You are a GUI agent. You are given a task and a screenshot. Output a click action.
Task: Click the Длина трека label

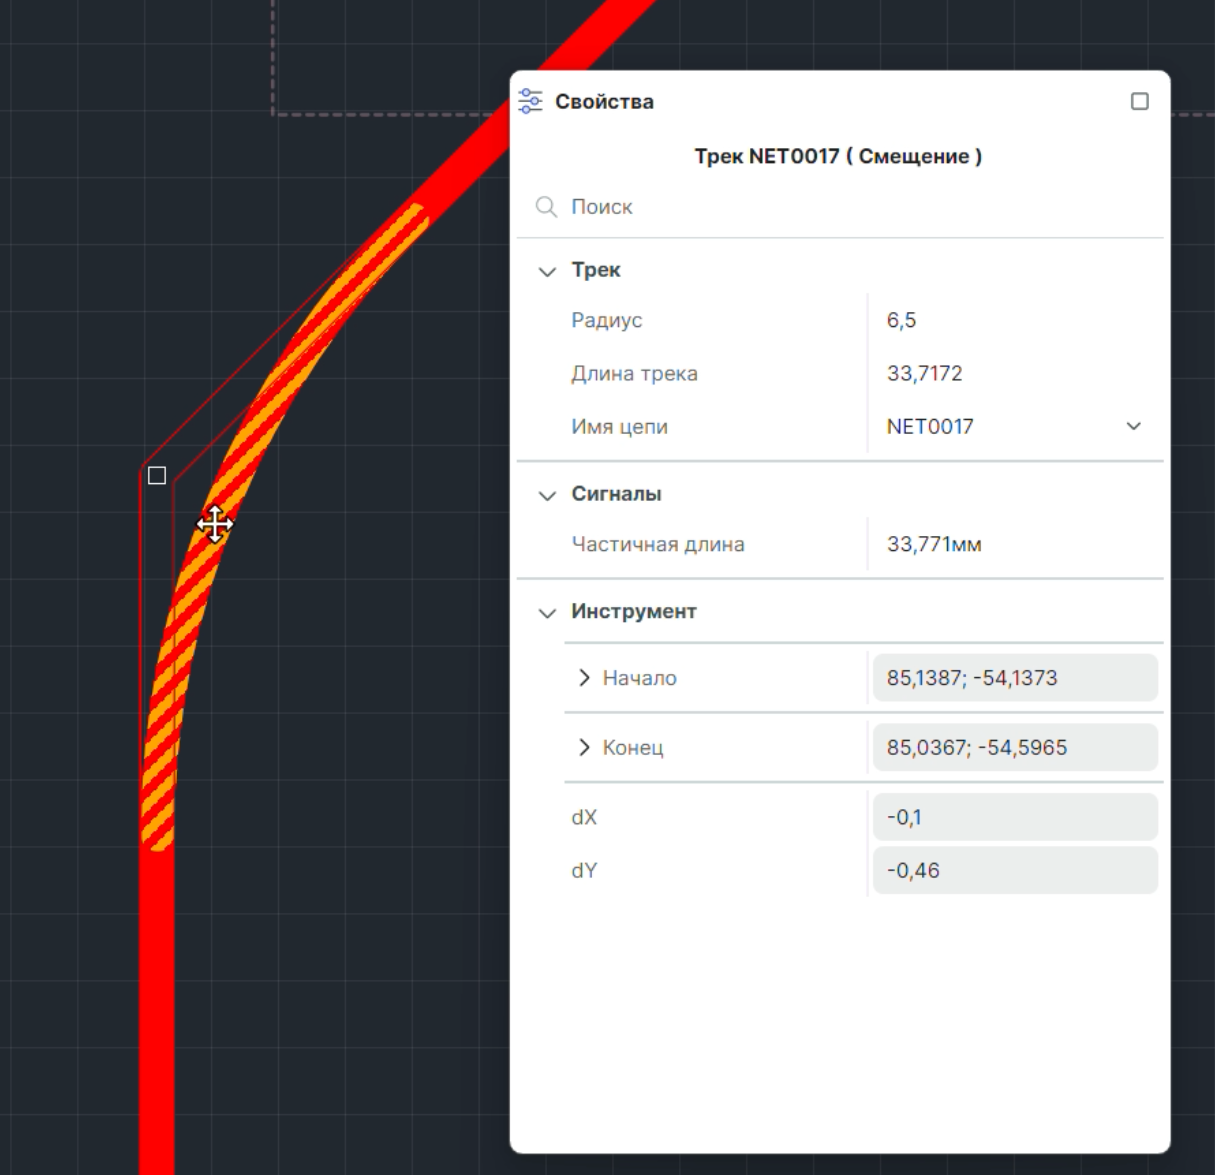click(x=634, y=374)
